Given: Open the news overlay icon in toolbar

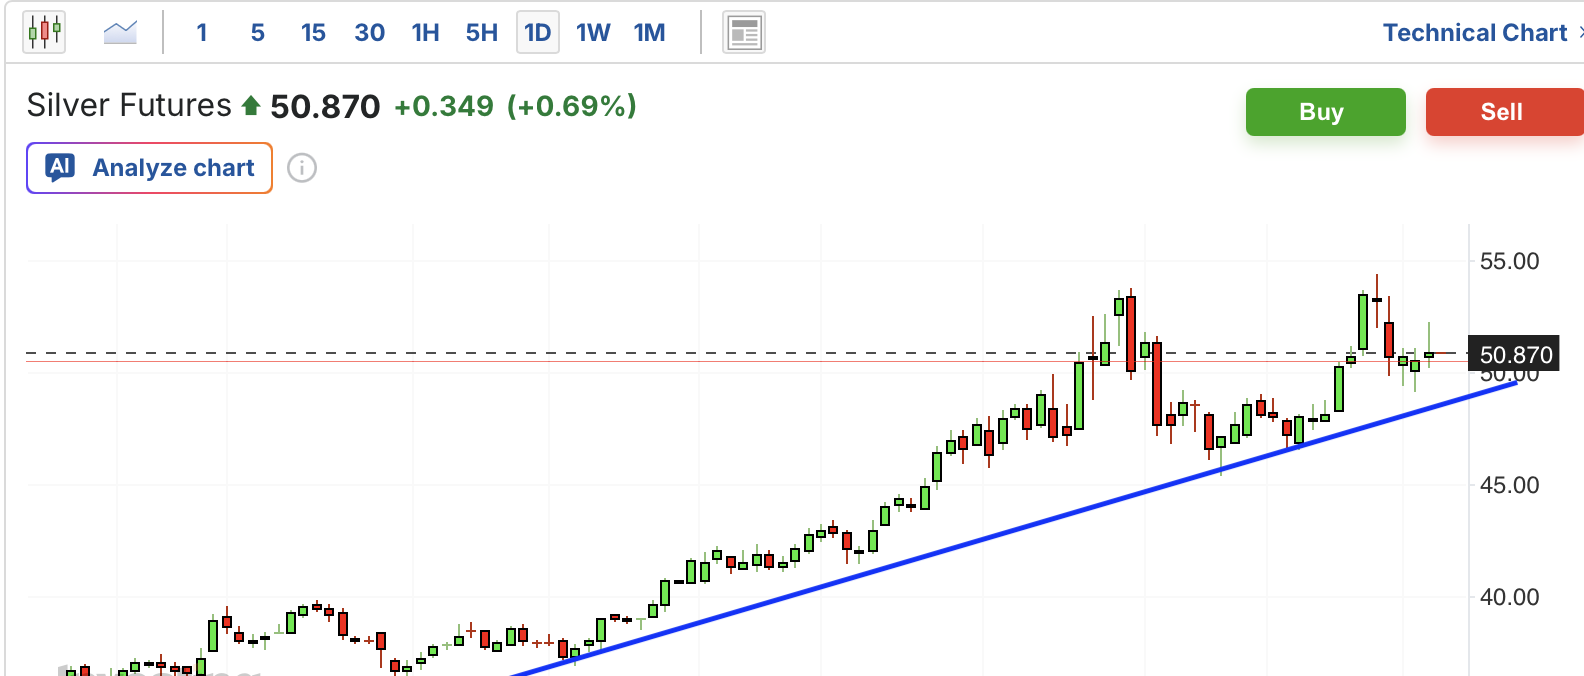Looking at the screenshot, I should pos(744,33).
